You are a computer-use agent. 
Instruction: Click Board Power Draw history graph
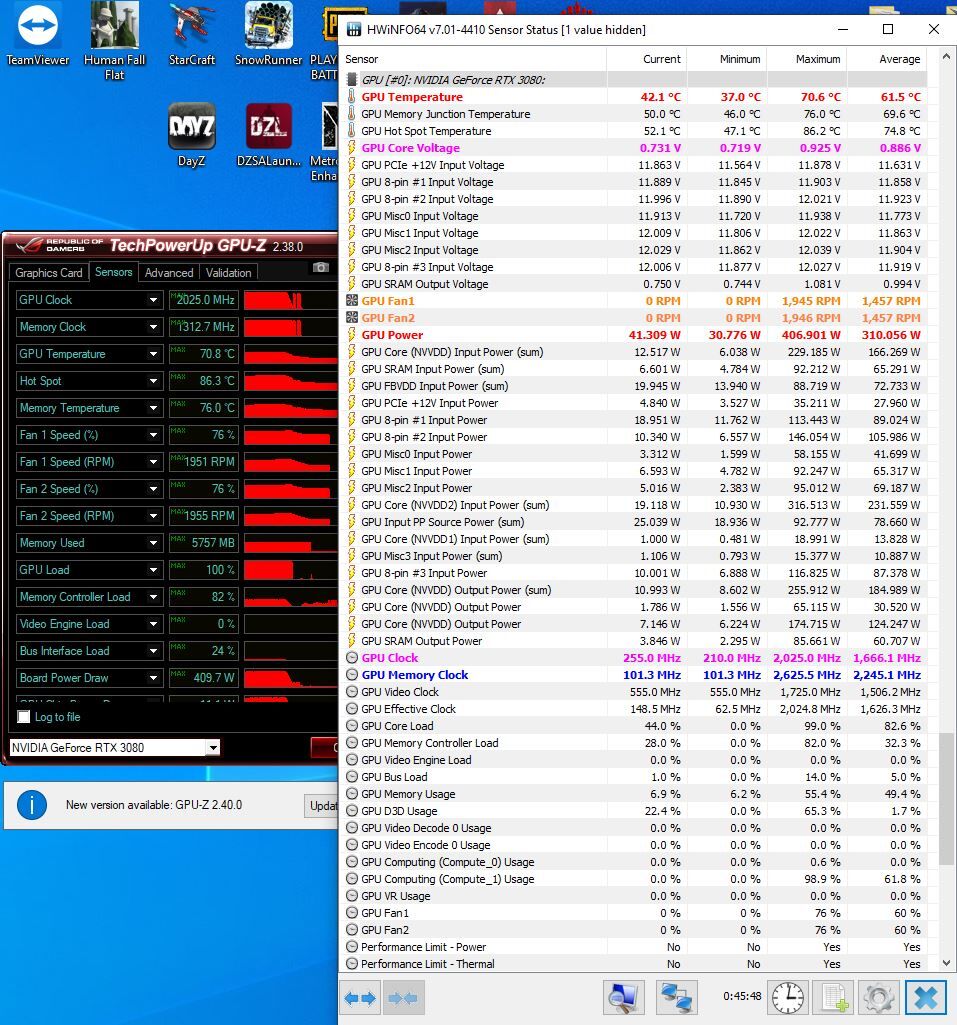click(x=291, y=678)
